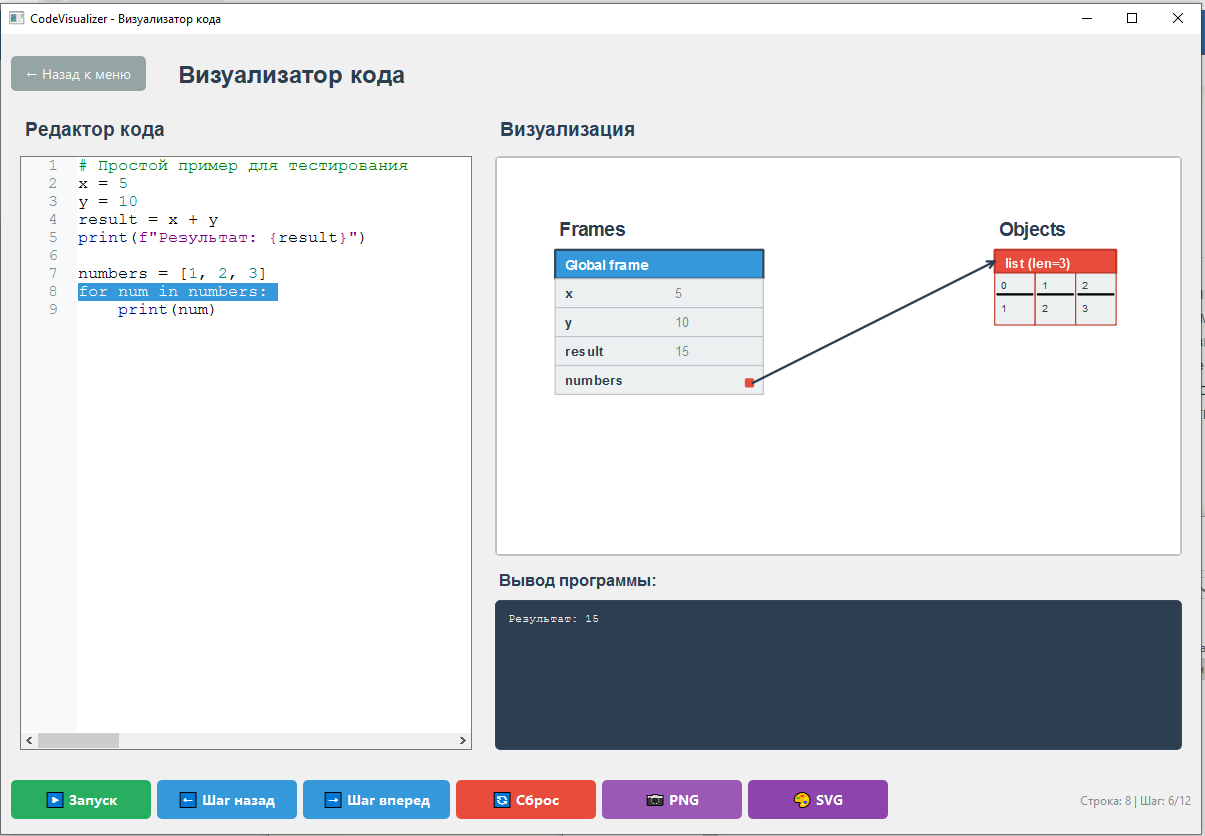Click line number 9 in the gutter
The image size is (1205, 836).
pyautogui.click(x=52, y=310)
